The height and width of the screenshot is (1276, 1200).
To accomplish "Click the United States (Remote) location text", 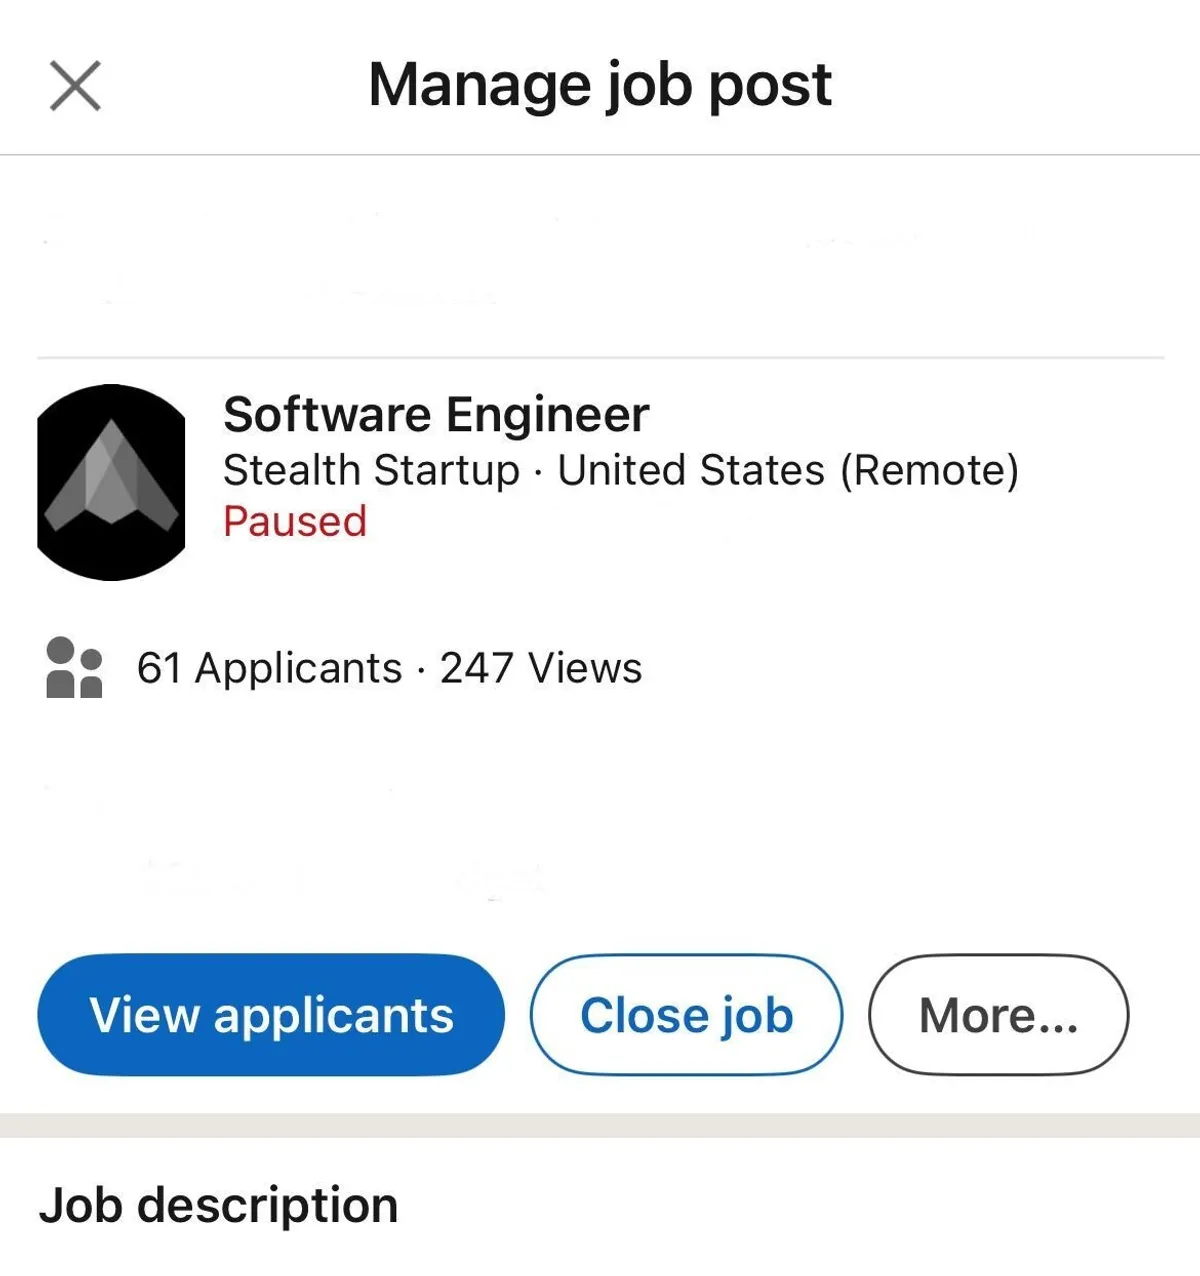I will [788, 470].
